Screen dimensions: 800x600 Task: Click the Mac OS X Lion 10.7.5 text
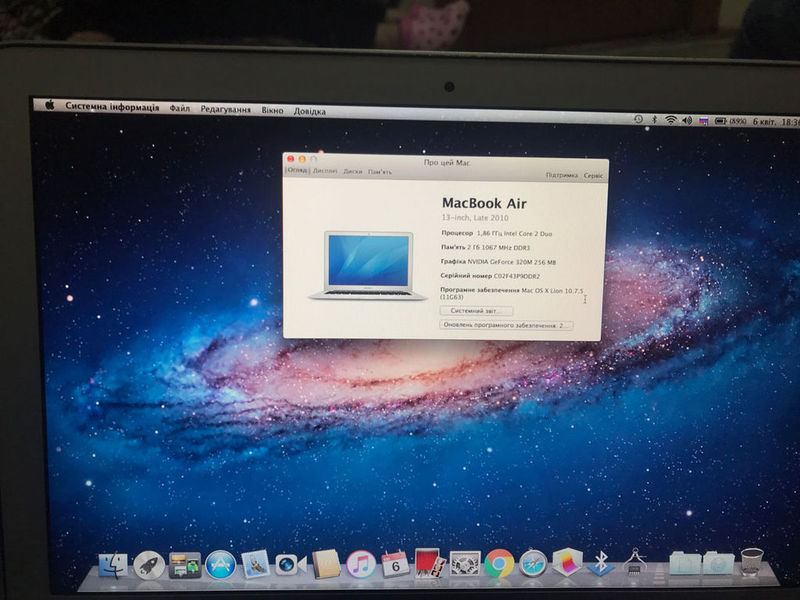click(552, 290)
